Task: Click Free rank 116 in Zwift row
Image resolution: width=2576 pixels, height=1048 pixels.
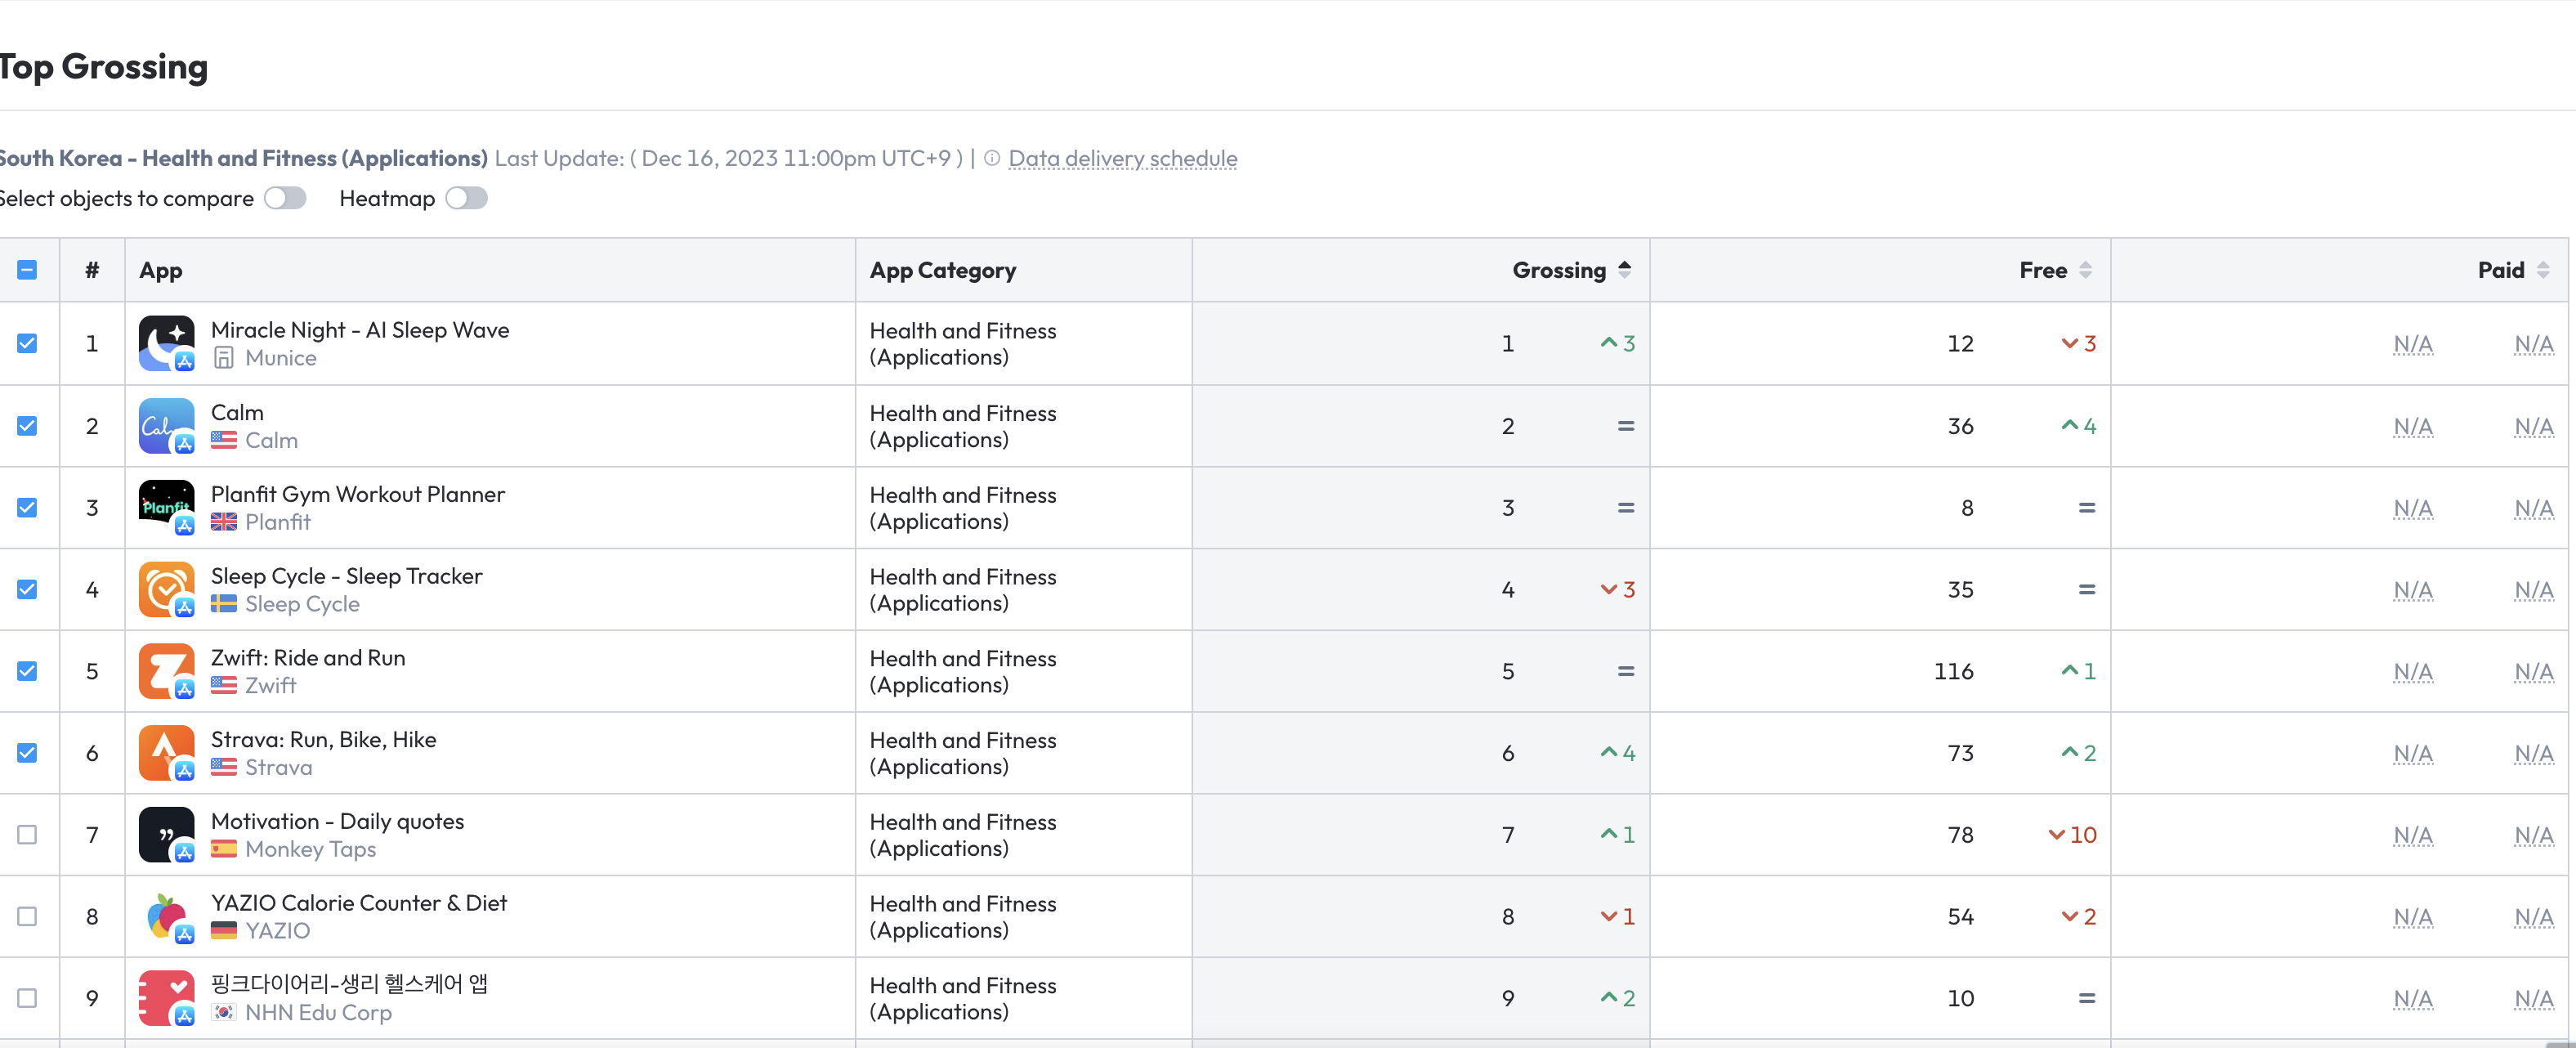Action: [x=1954, y=671]
